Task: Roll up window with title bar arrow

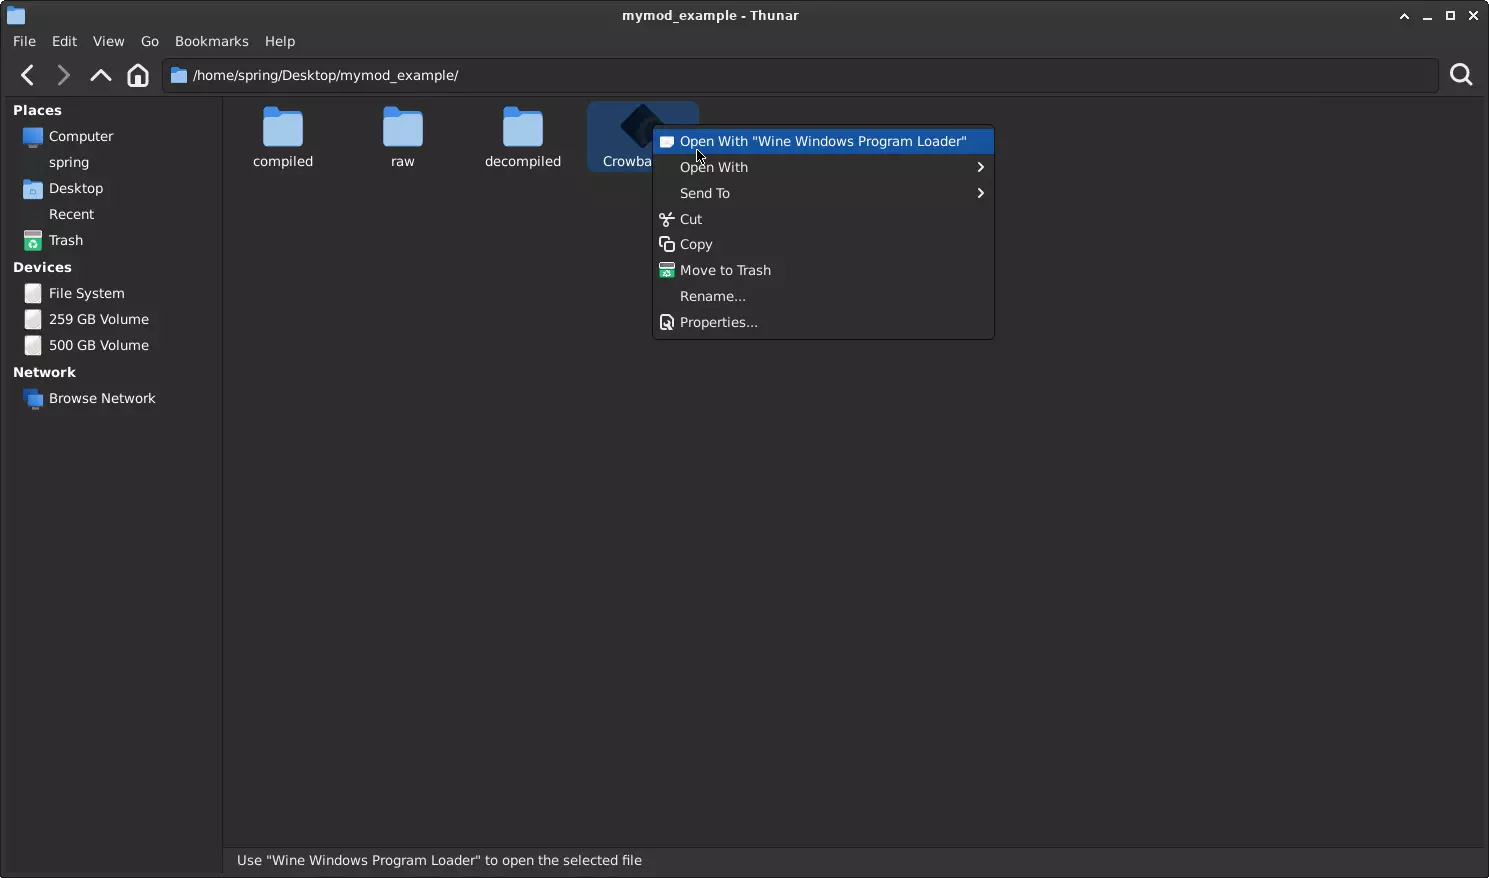Action: (x=1404, y=16)
